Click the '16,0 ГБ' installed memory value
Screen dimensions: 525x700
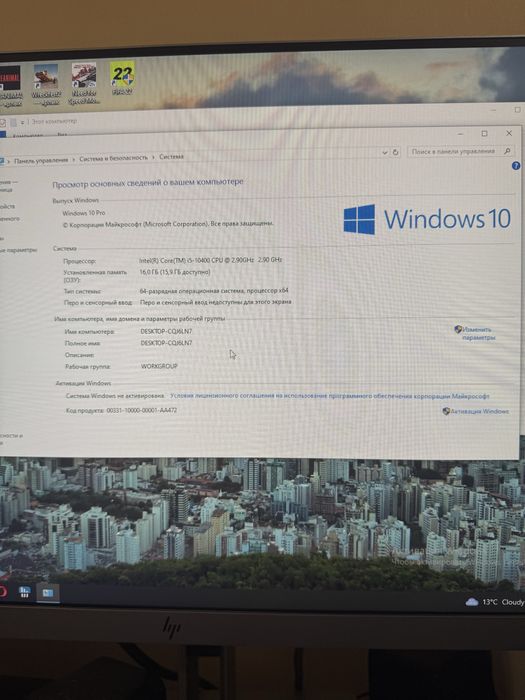point(175,272)
